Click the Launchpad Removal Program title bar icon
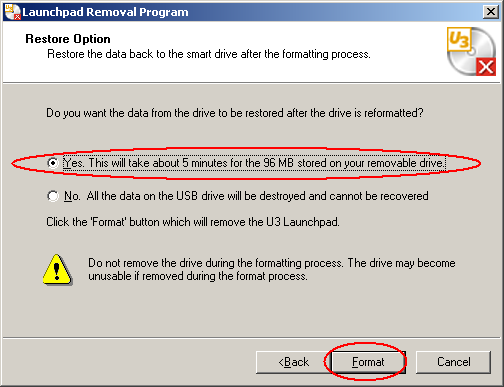Screen dimensions: 504x387 pos(13,12)
